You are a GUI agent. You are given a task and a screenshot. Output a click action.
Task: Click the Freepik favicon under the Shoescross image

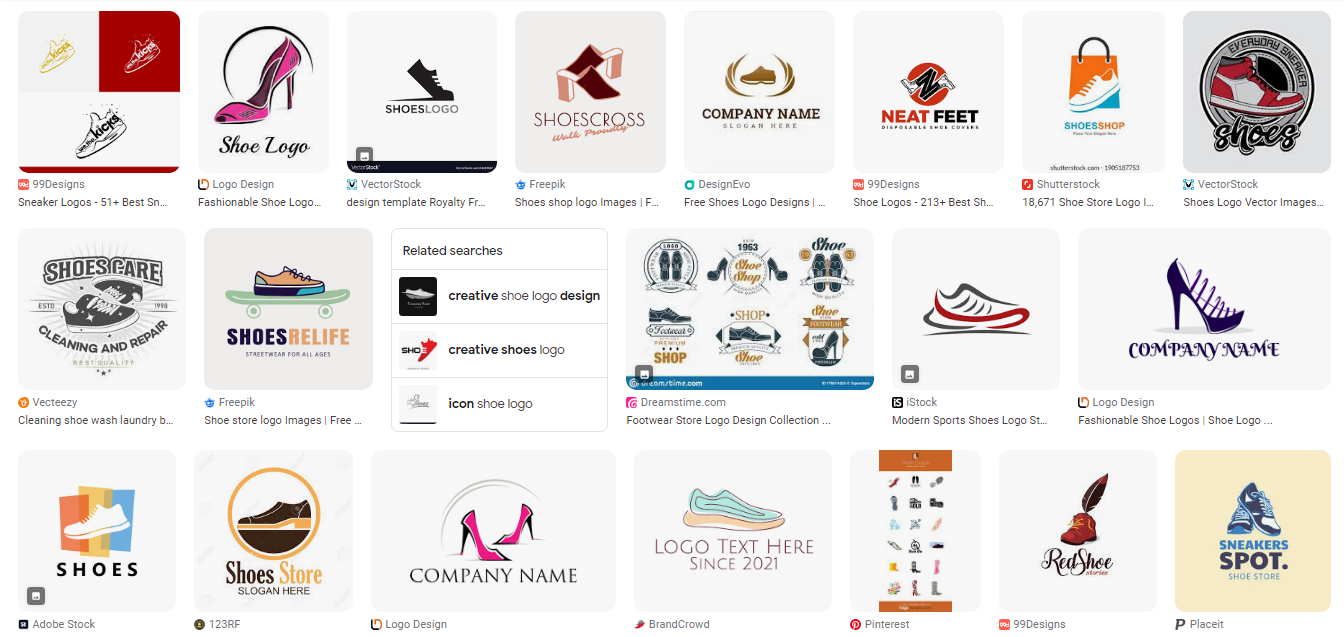[x=520, y=185]
